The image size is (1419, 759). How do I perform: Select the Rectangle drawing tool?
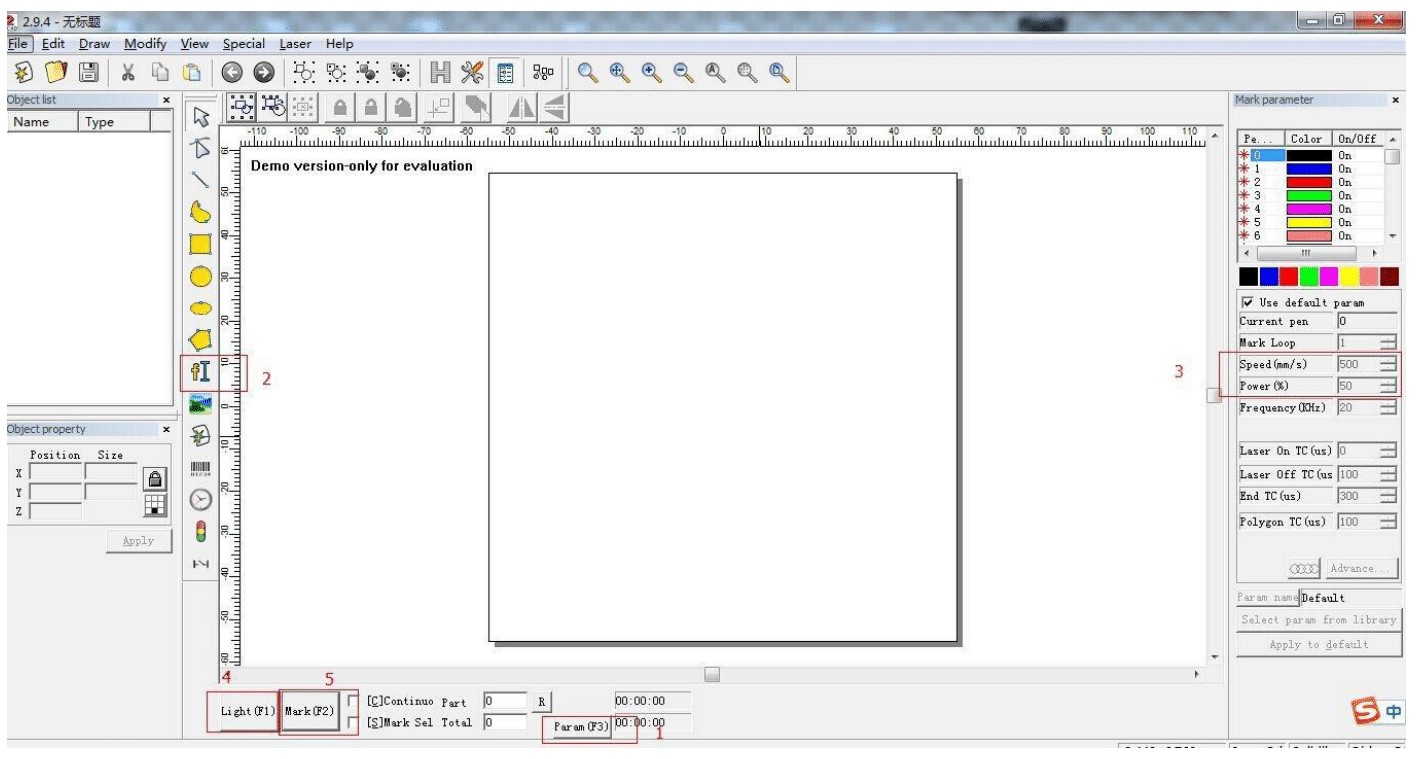pos(200,243)
